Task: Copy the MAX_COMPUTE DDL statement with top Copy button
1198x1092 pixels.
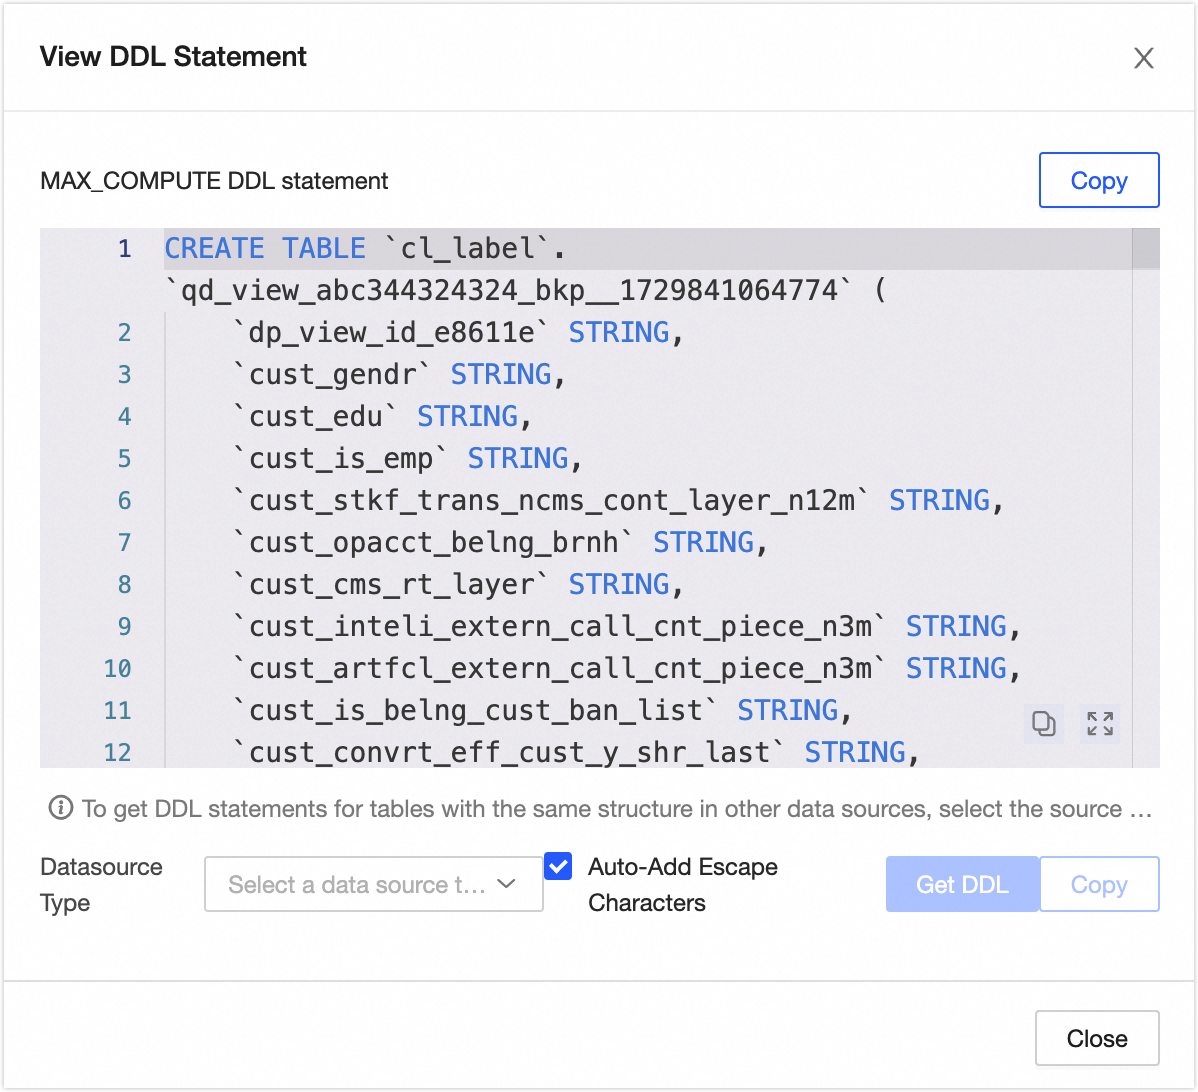Action: [1098, 181]
